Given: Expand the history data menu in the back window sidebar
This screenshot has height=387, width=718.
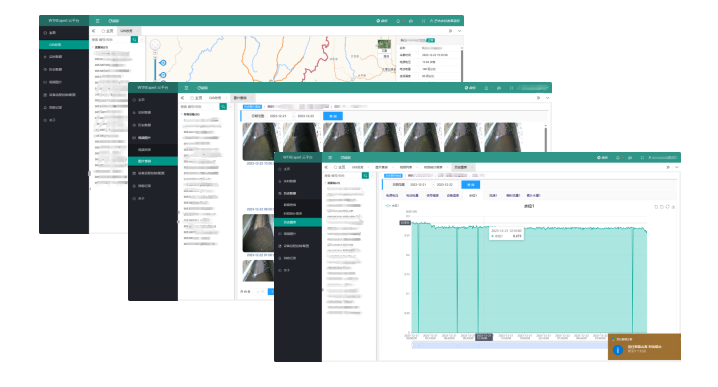Looking at the screenshot, I should click(x=64, y=70).
